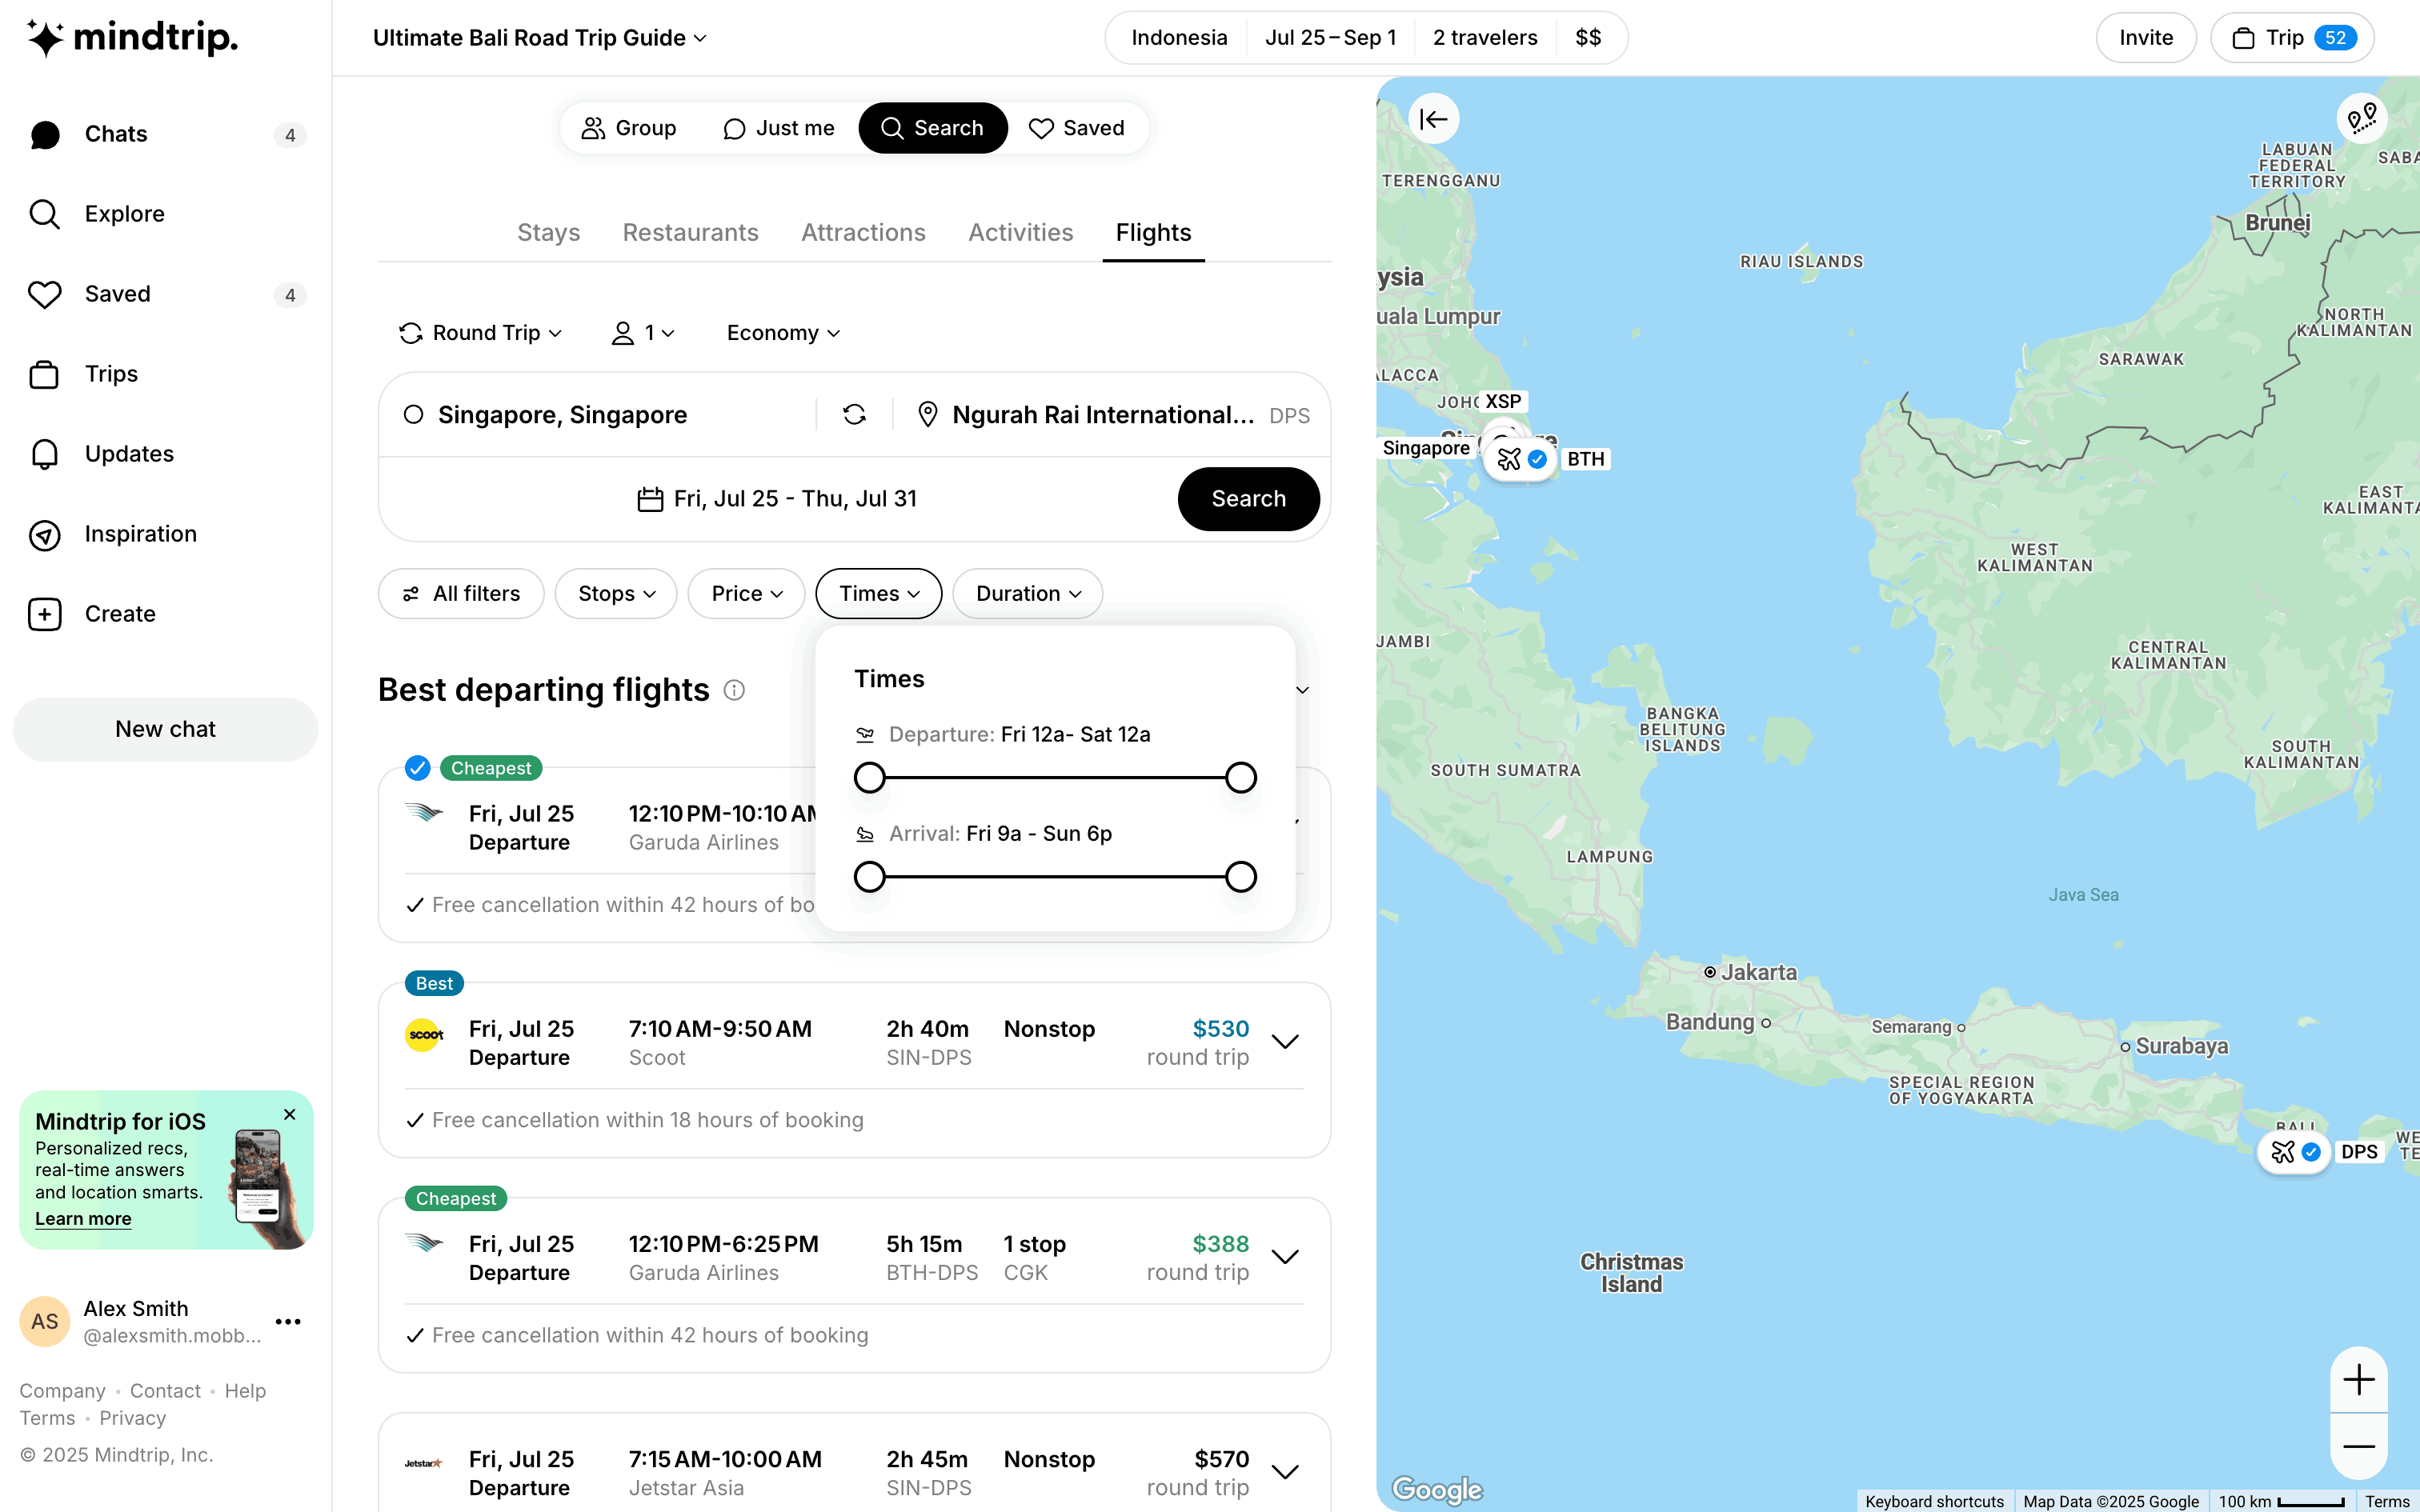Collapse the map panel with the arrow icon

1433,120
